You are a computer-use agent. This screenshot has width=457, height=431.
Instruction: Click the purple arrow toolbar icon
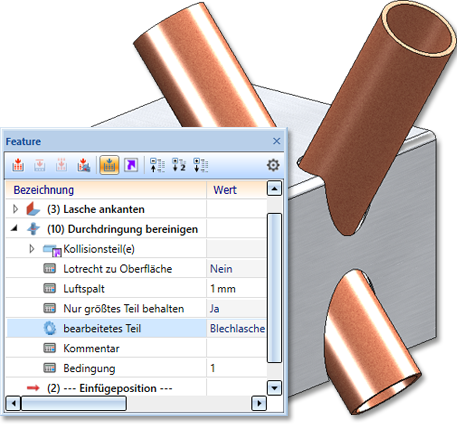tap(131, 165)
